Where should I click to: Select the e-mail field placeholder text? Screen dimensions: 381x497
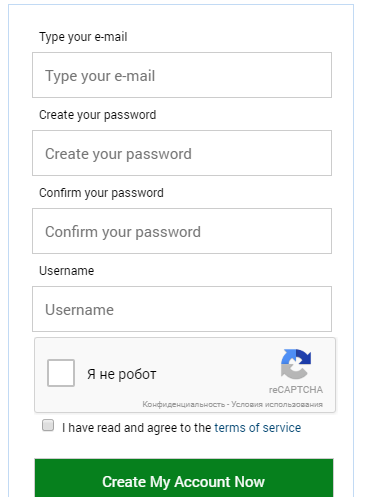(x=100, y=76)
